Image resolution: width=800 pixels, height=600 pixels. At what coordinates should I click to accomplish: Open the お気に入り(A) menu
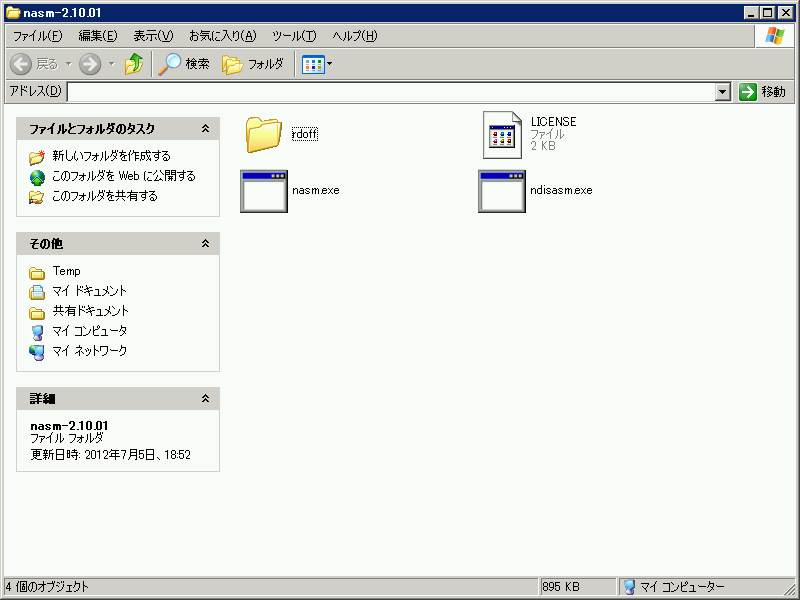222,36
